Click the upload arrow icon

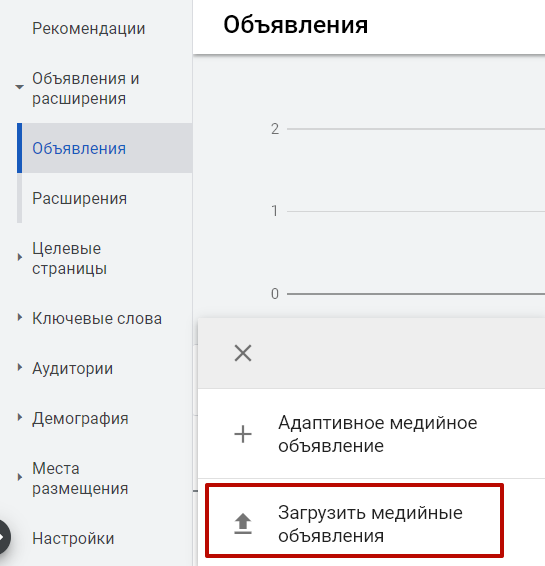243,523
